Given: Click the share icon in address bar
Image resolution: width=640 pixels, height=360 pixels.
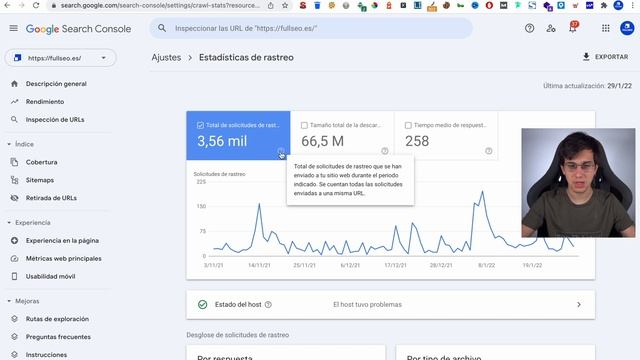Looking at the screenshot, I should [271, 6].
